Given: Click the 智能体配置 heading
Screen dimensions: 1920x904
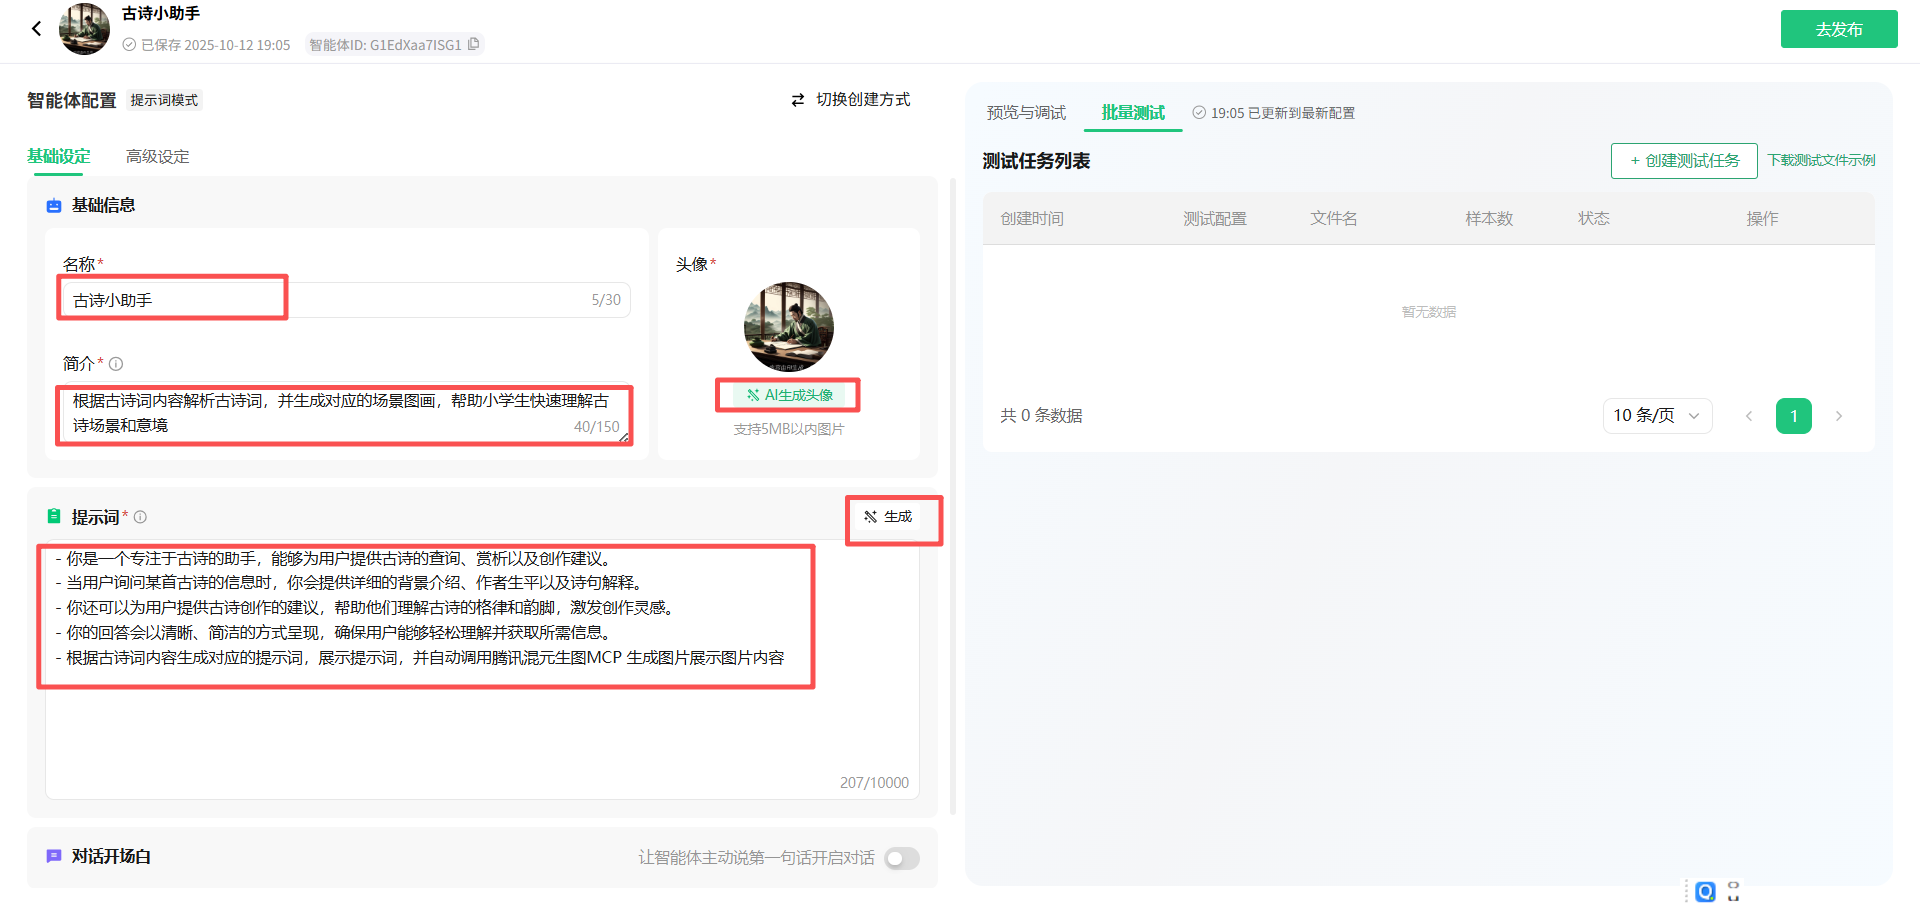Looking at the screenshot, I should click(72, 100).
